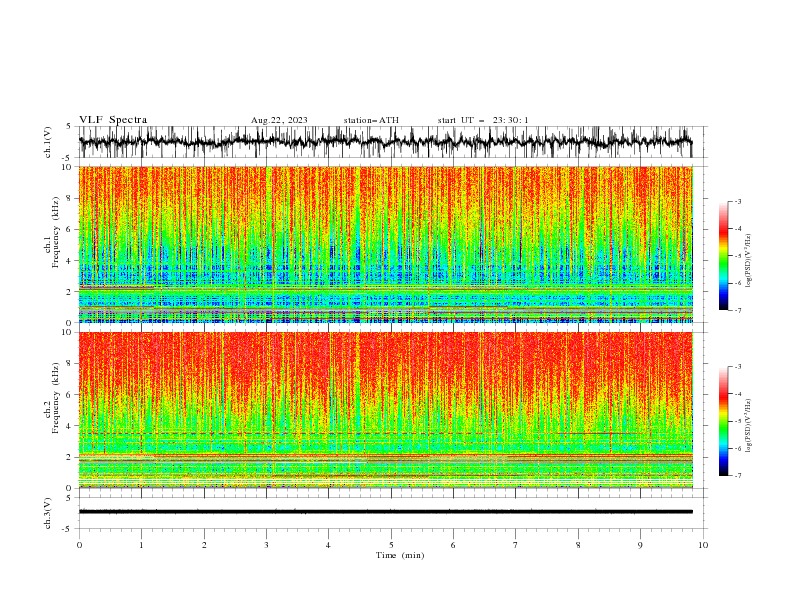Click the "ch.1(V)" axis label
This screenshot has height=612, width=792.
pos(48,142)
